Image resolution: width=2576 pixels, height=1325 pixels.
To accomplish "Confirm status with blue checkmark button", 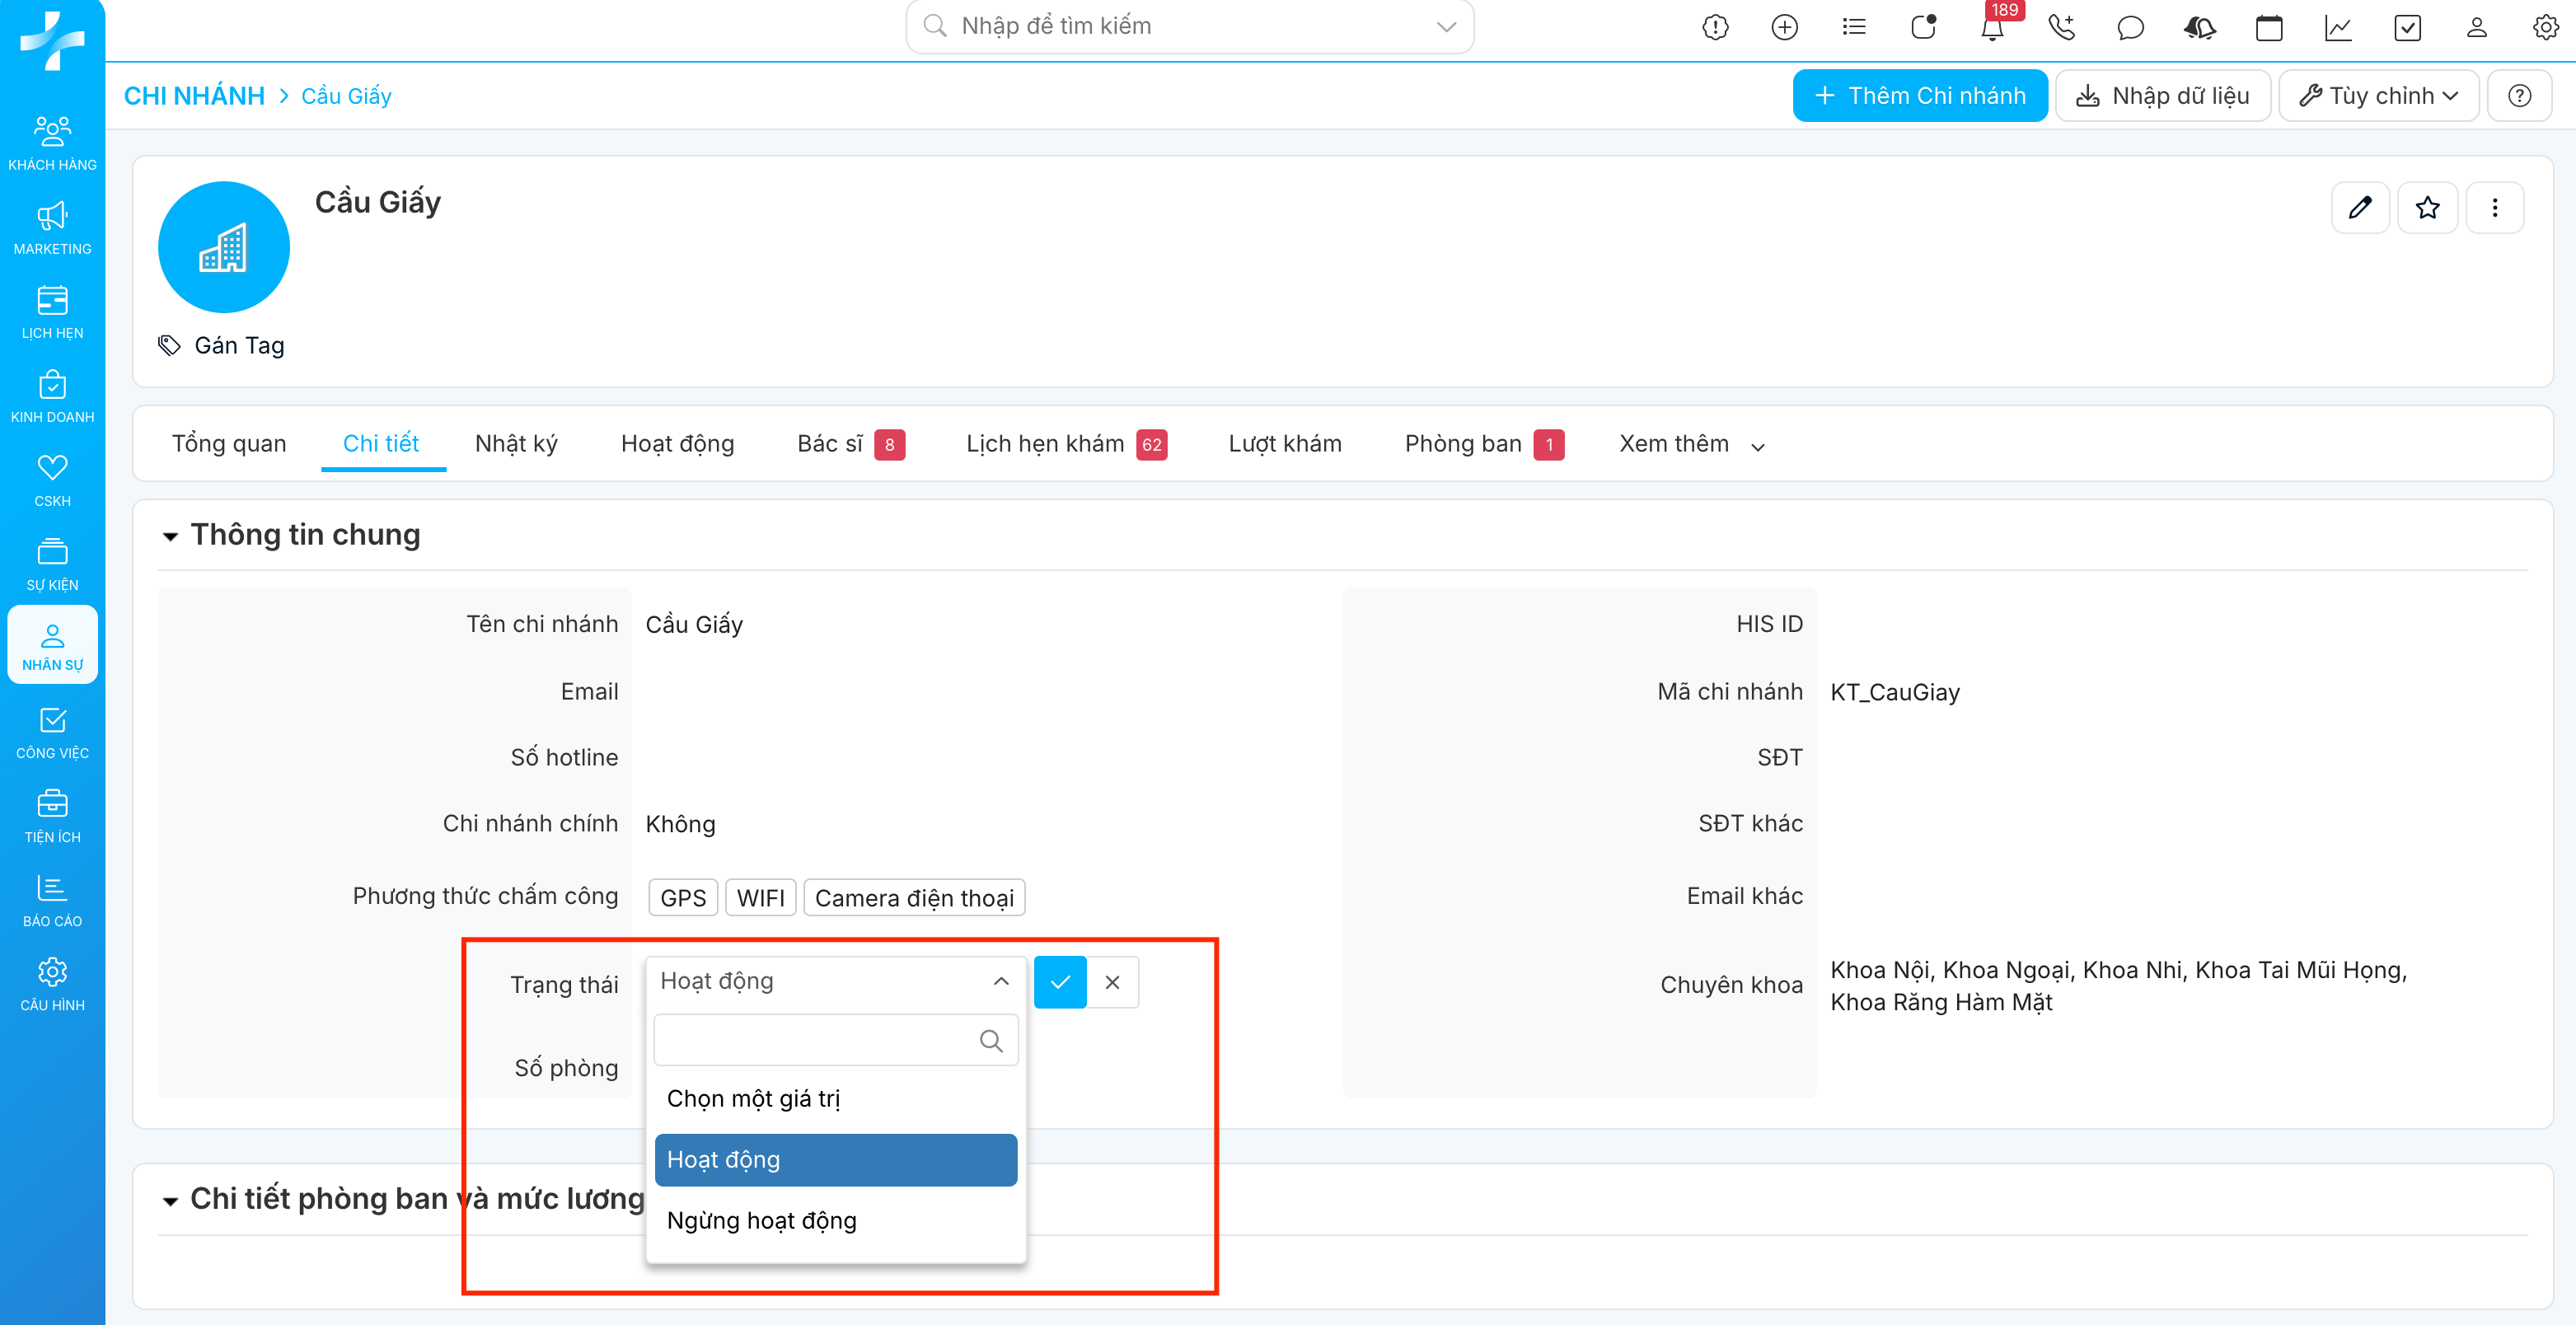I will click(1060, 982).
